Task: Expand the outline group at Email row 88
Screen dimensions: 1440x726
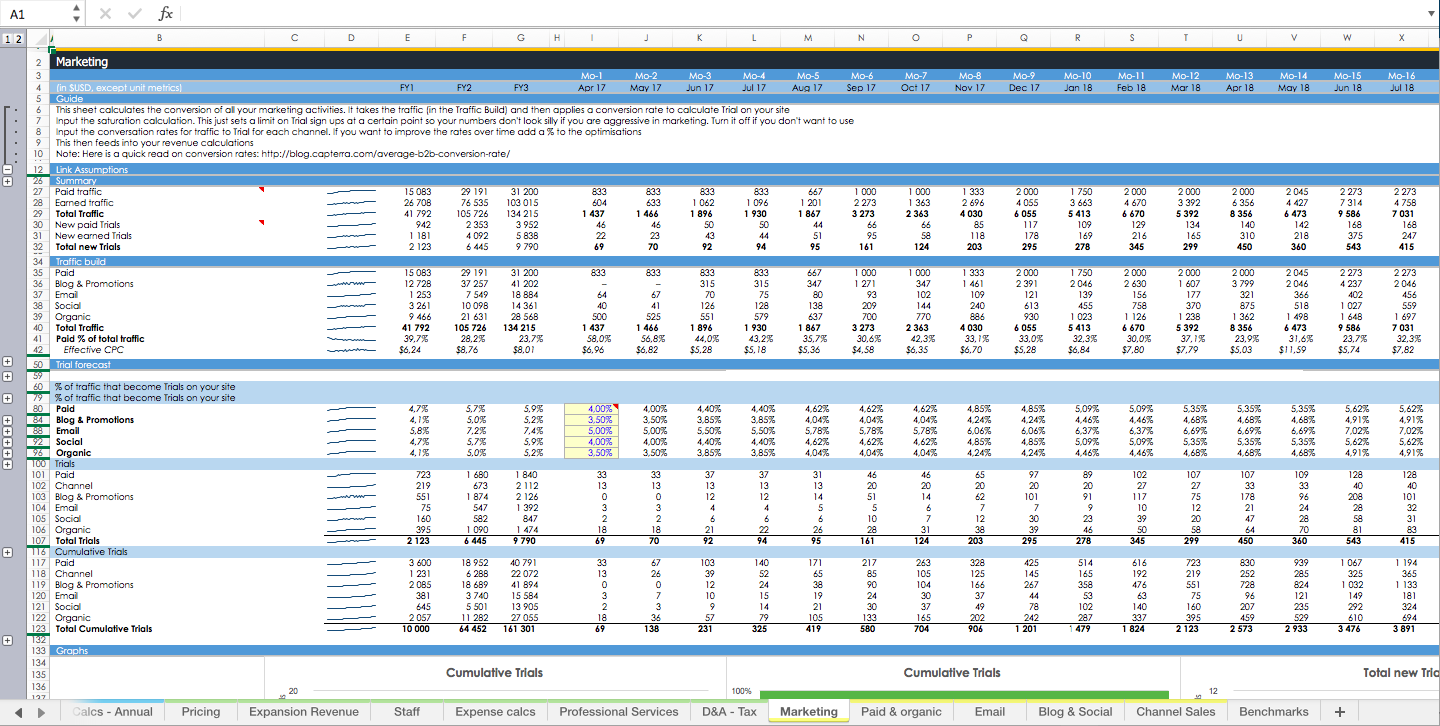Action: [x=7, y=431]
